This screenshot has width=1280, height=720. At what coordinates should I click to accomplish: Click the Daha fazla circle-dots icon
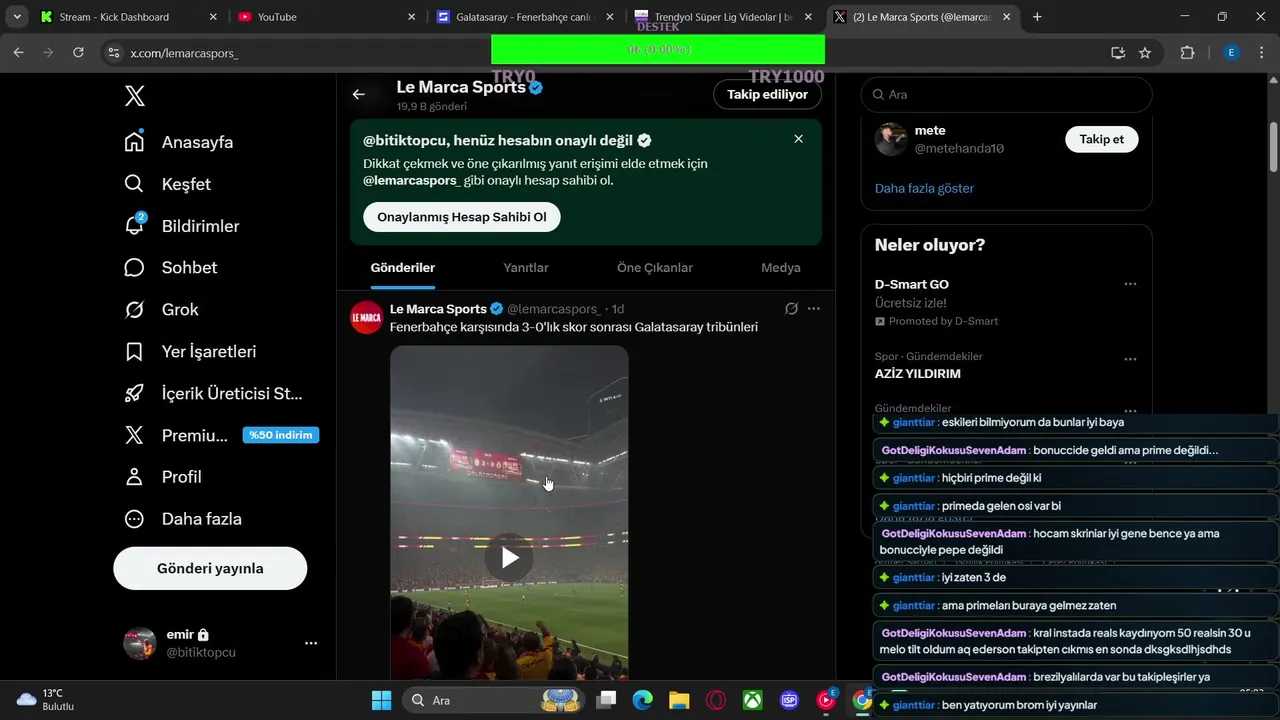tap(134, 519)
